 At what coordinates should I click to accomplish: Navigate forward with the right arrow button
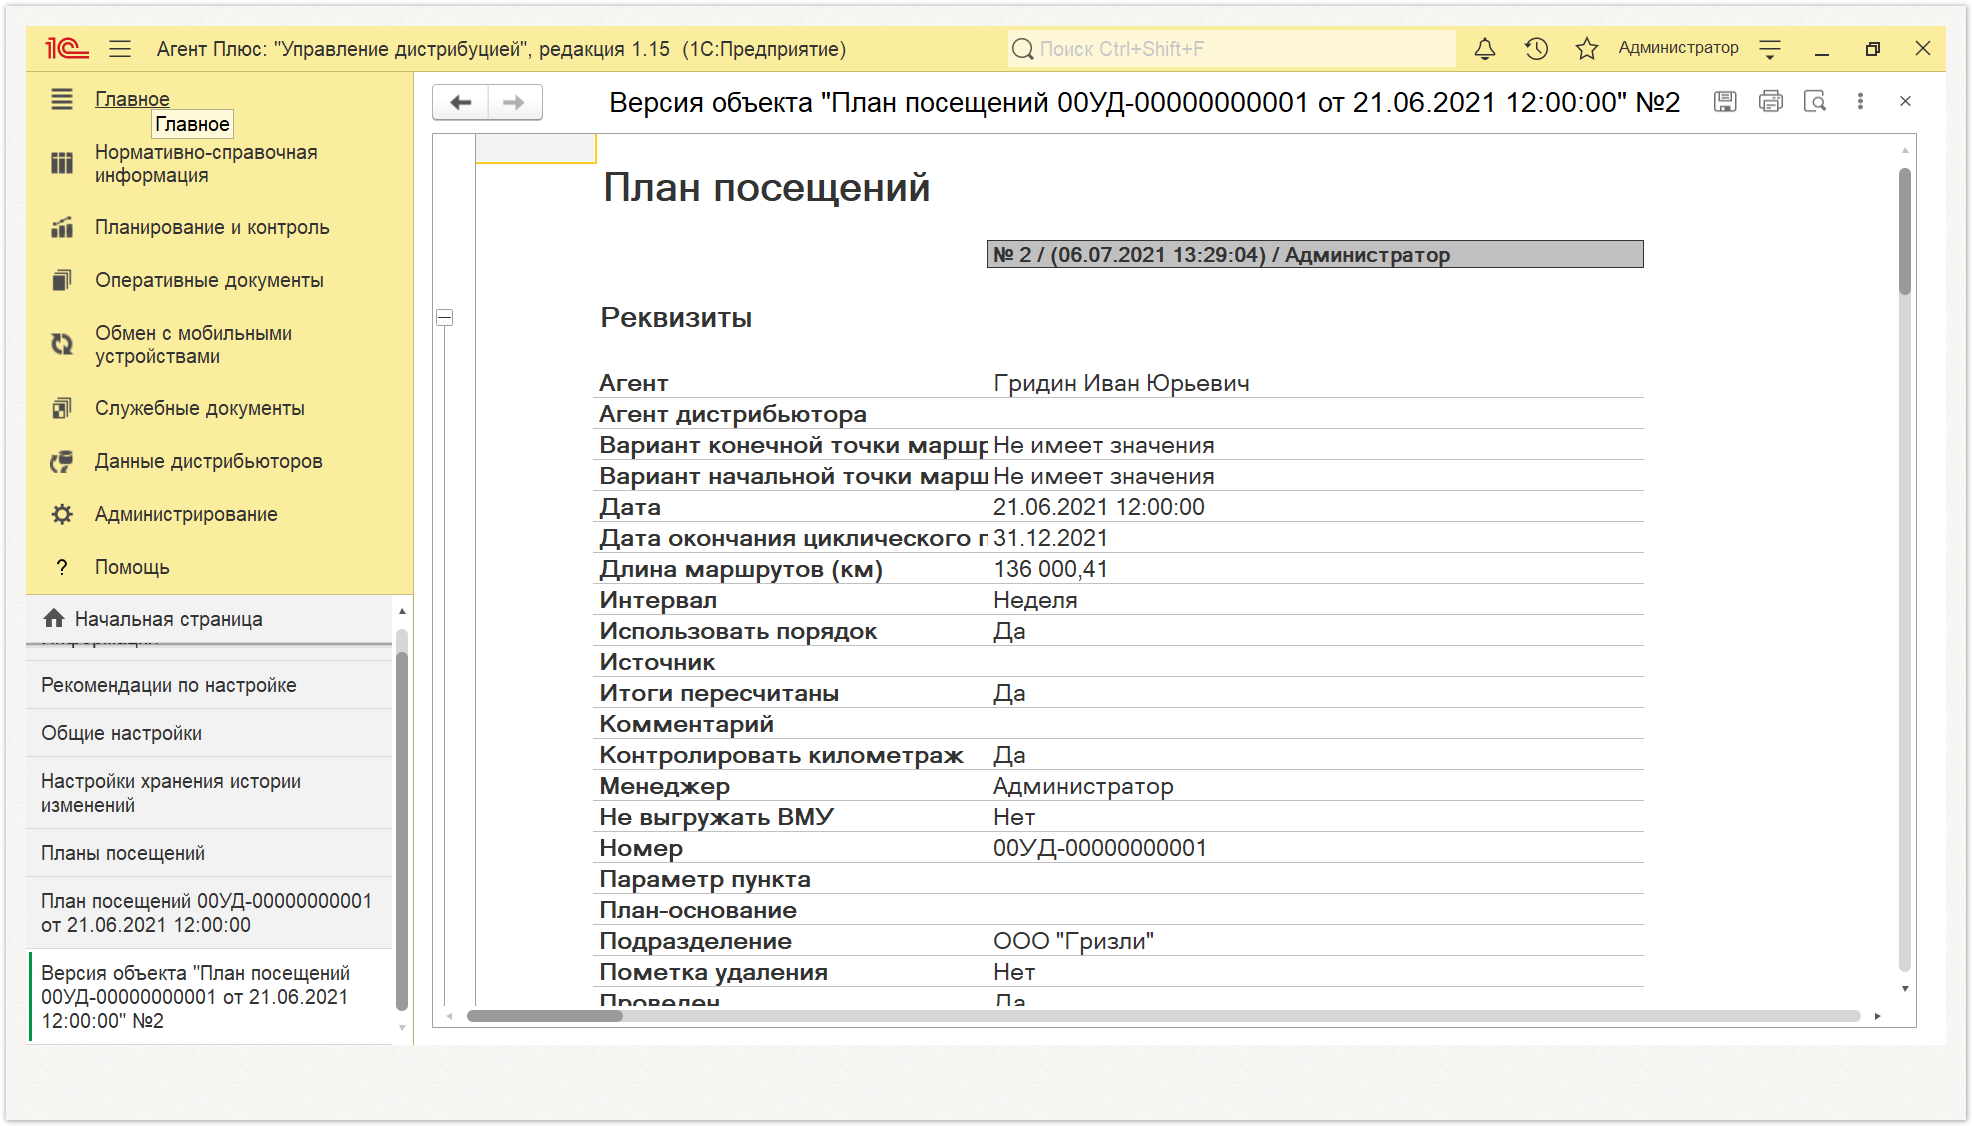click(x=514, y=102)
